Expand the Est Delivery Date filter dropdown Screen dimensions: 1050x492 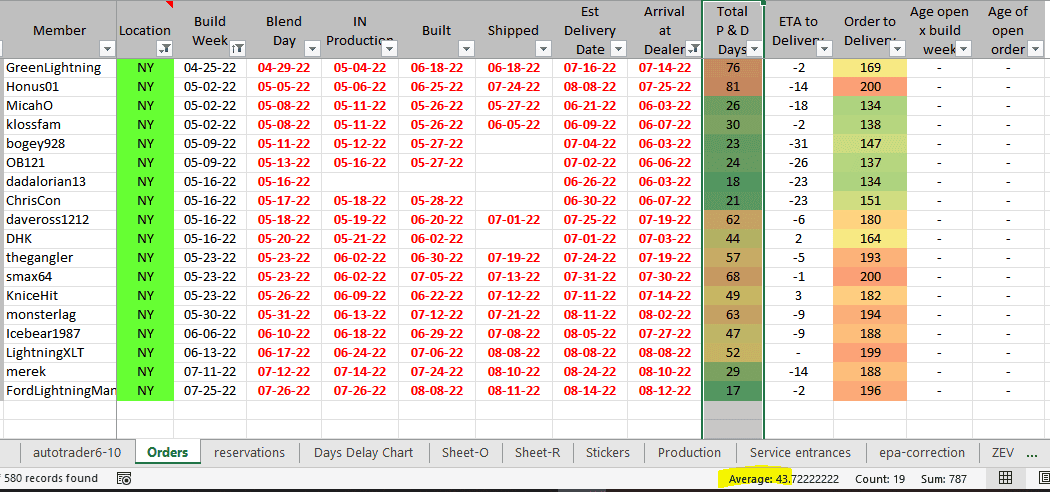(617, 48)
